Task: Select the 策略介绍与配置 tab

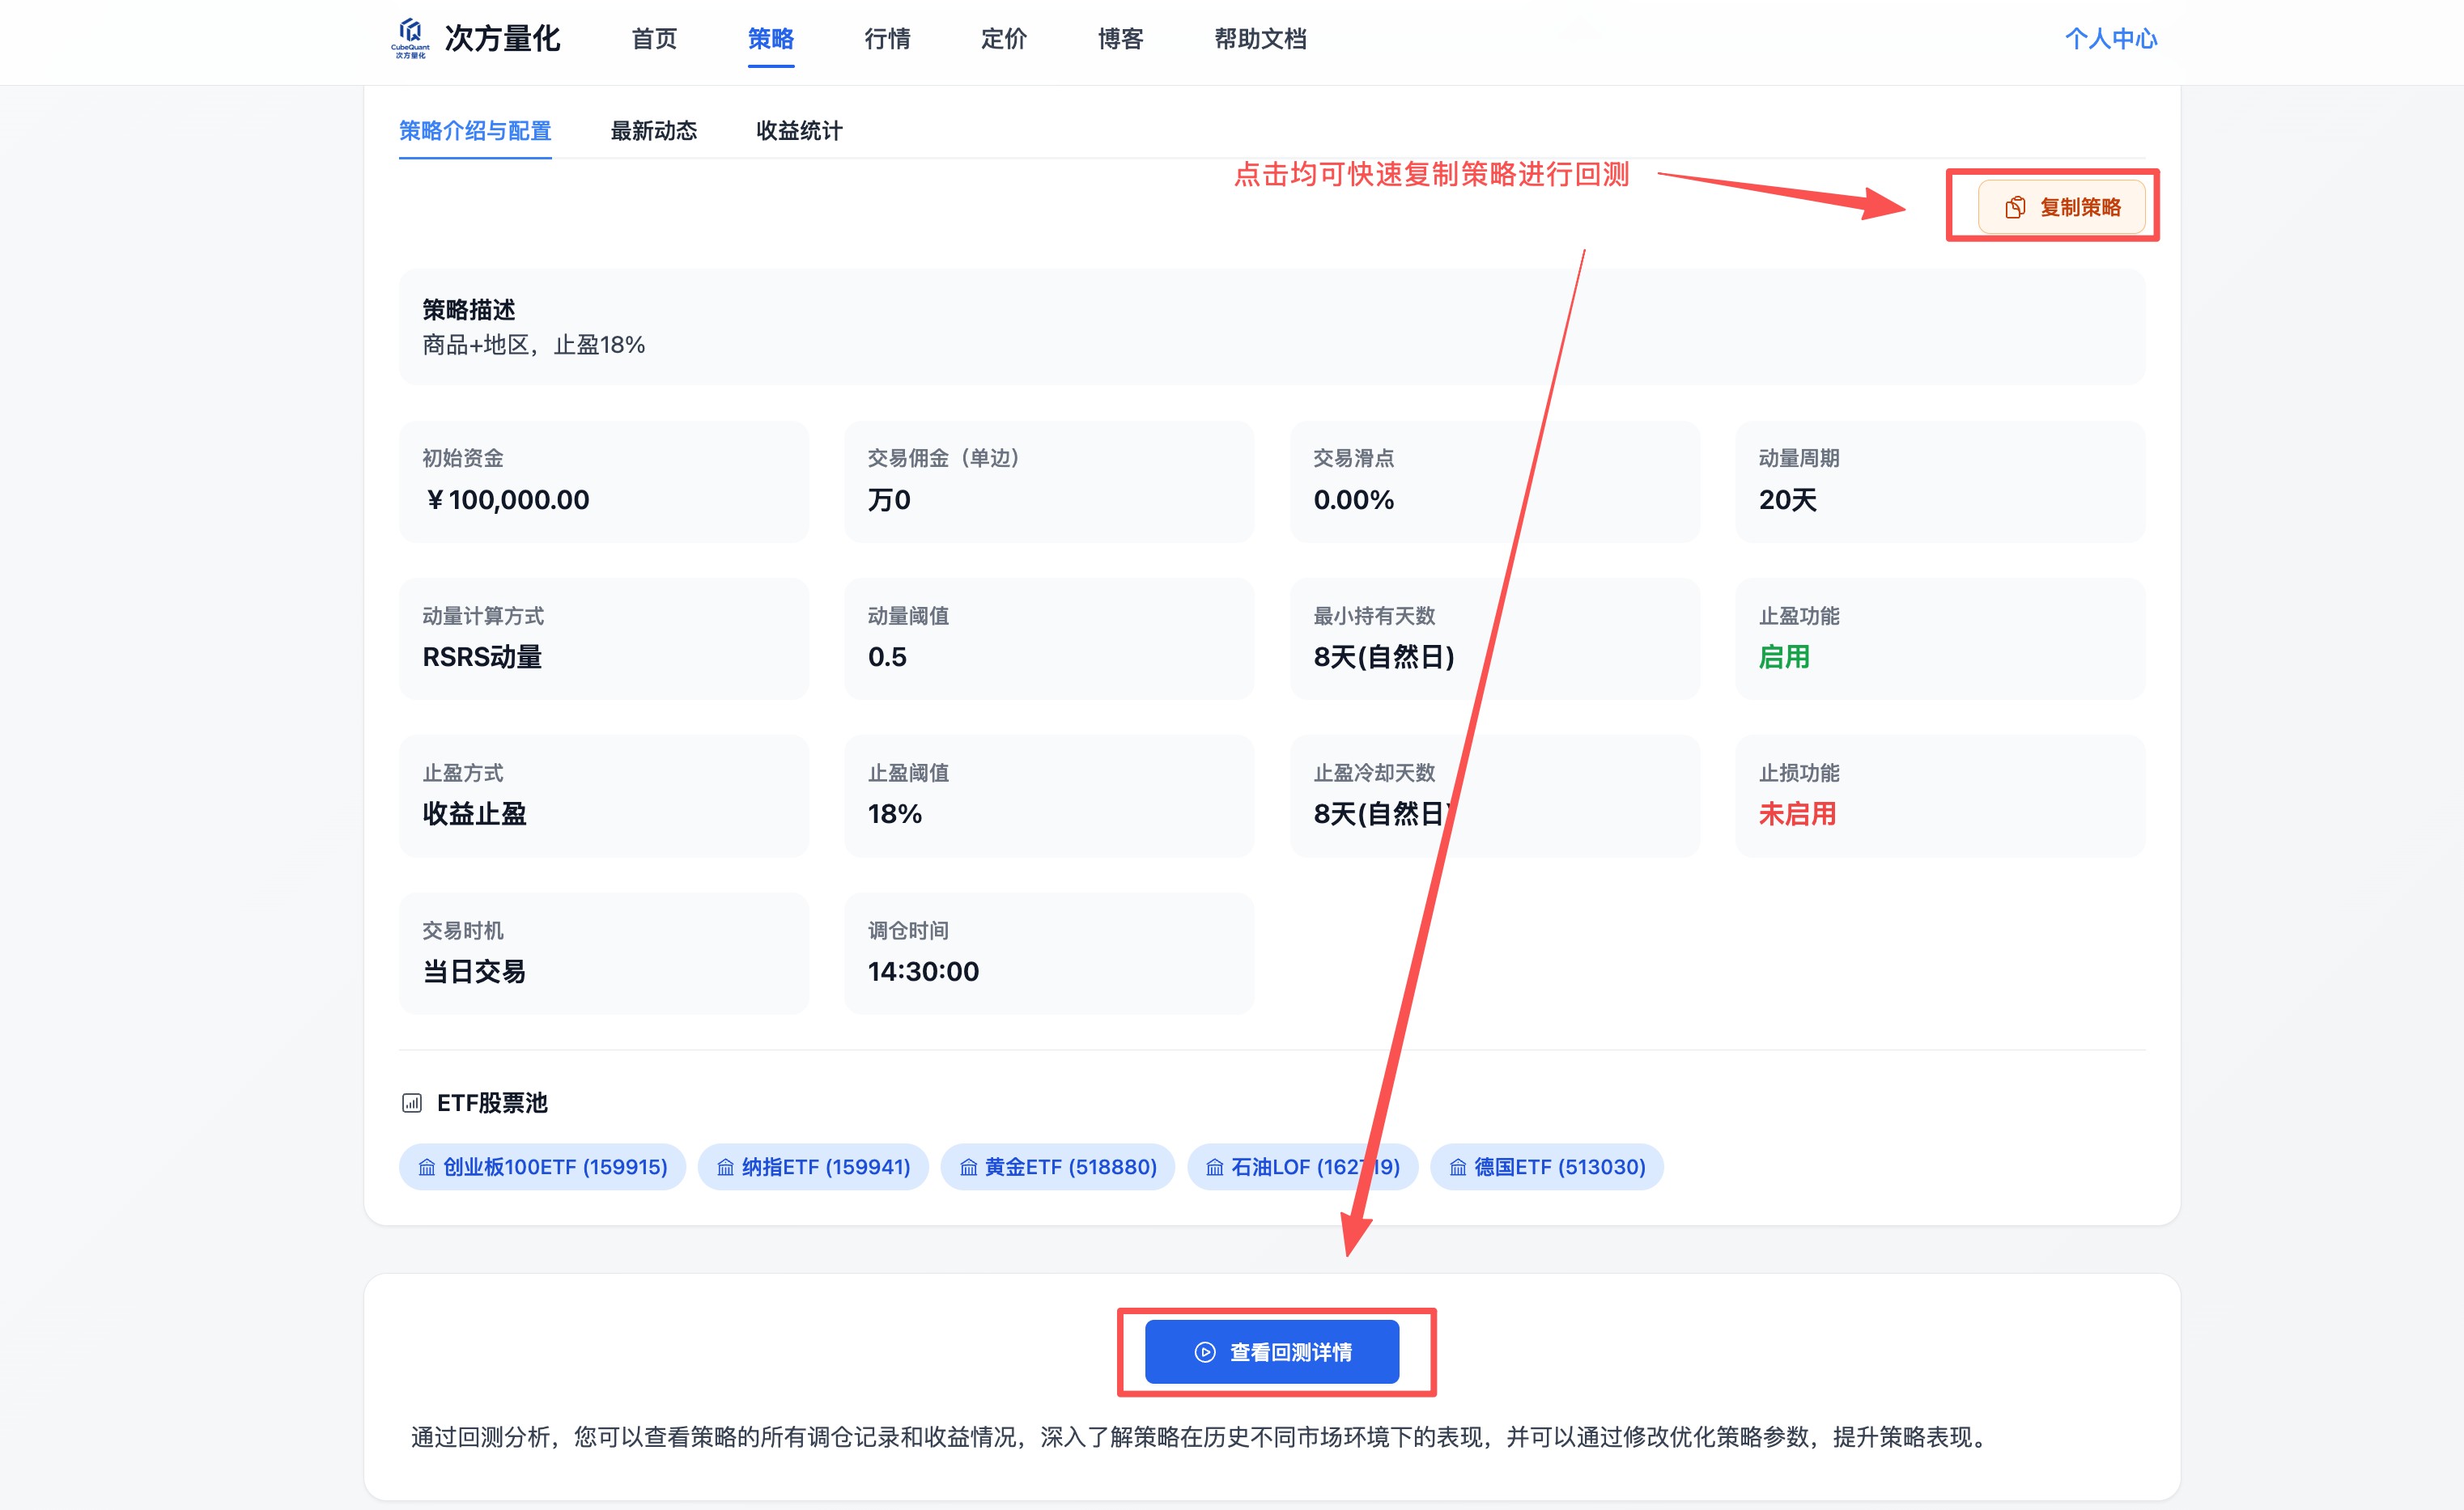Action: pos(475,131)
